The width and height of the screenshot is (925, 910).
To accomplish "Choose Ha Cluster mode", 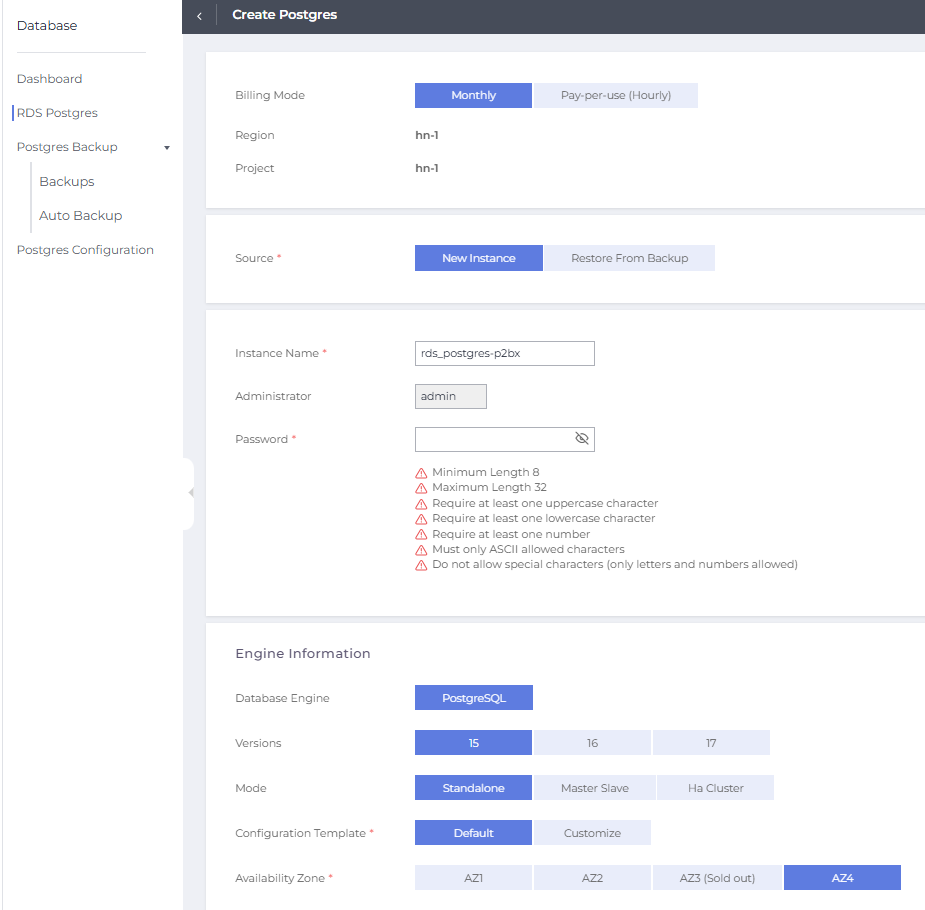I will click(x=715, y=788).
